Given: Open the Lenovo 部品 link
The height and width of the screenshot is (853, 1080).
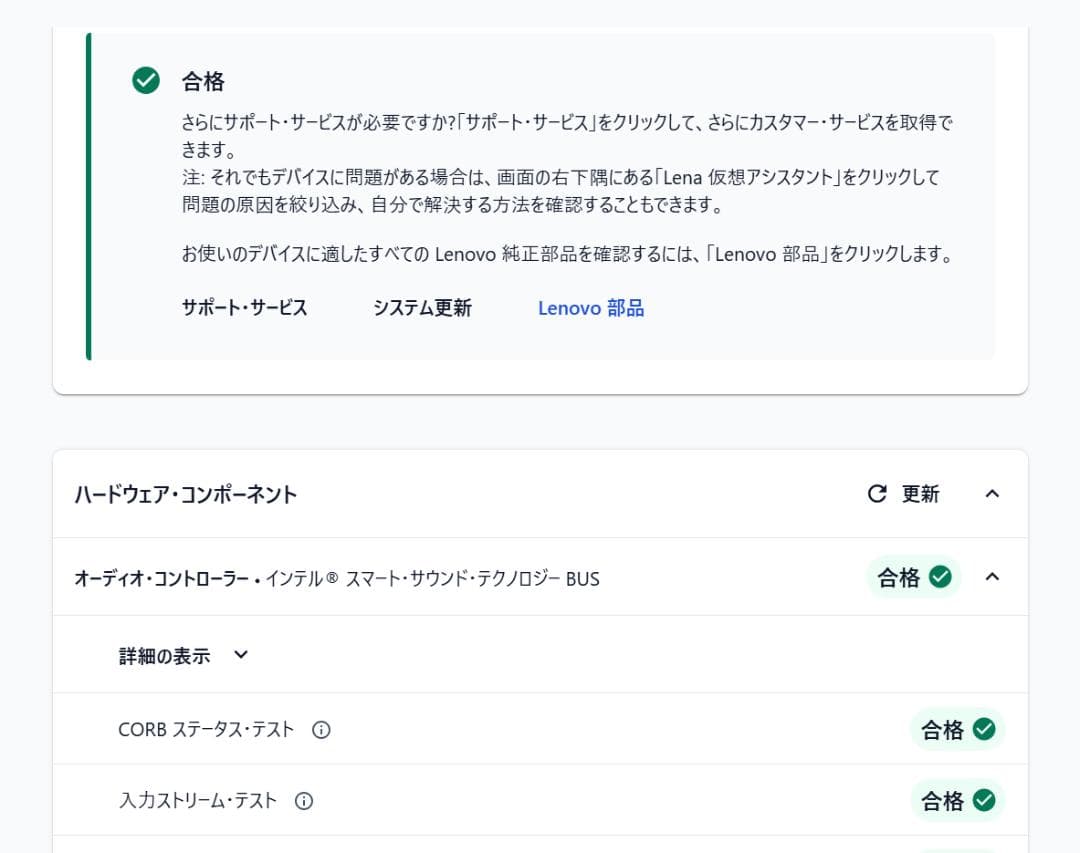Looking at the screenshot, I should 590,308.
